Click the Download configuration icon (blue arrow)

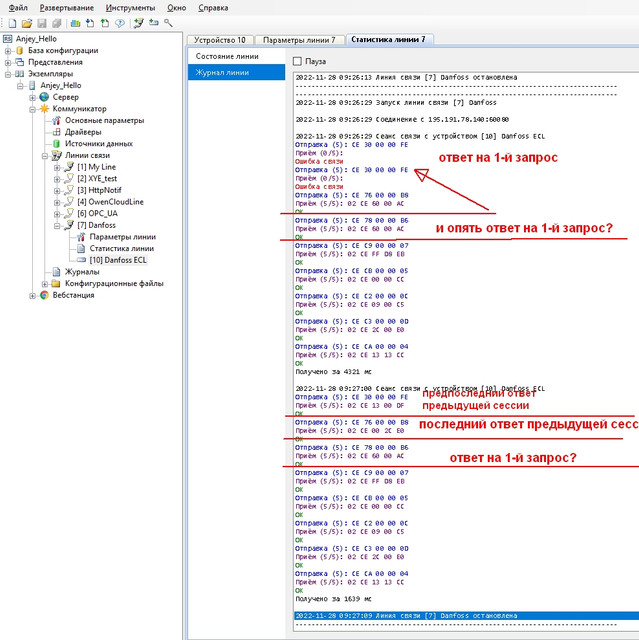click(x=90, y=23)
